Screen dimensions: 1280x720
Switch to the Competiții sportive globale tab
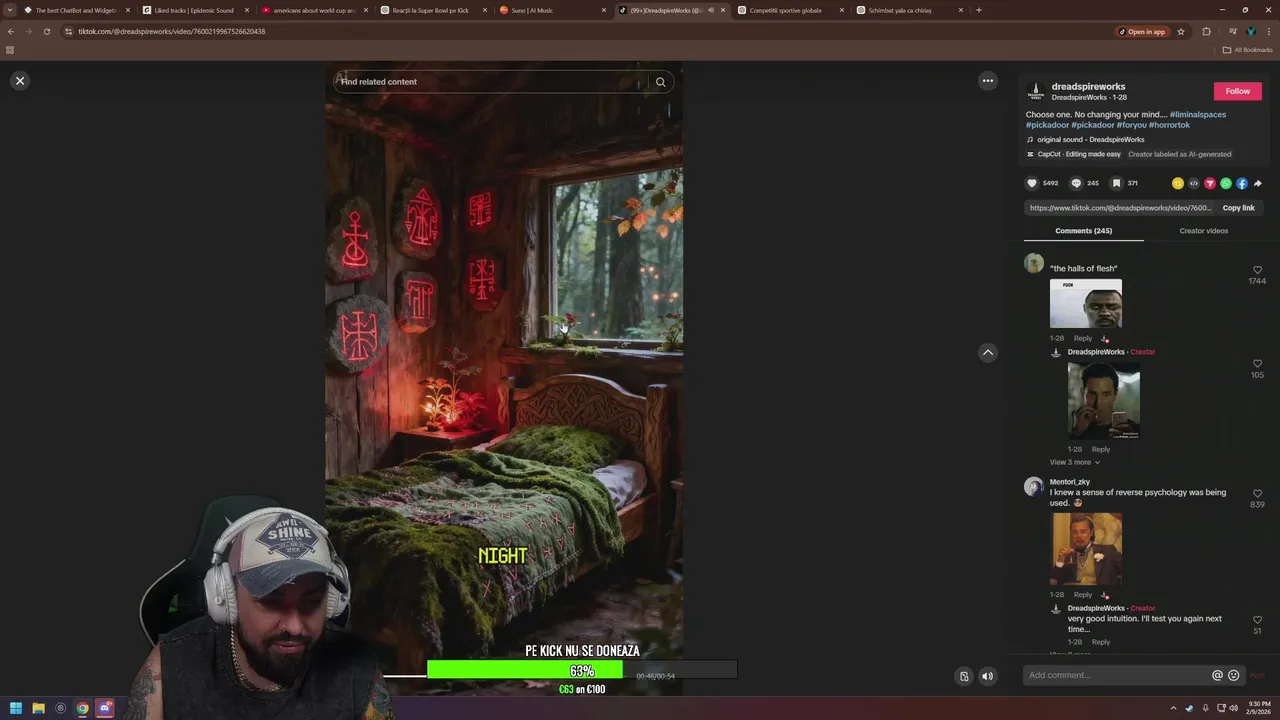[789, 10]
